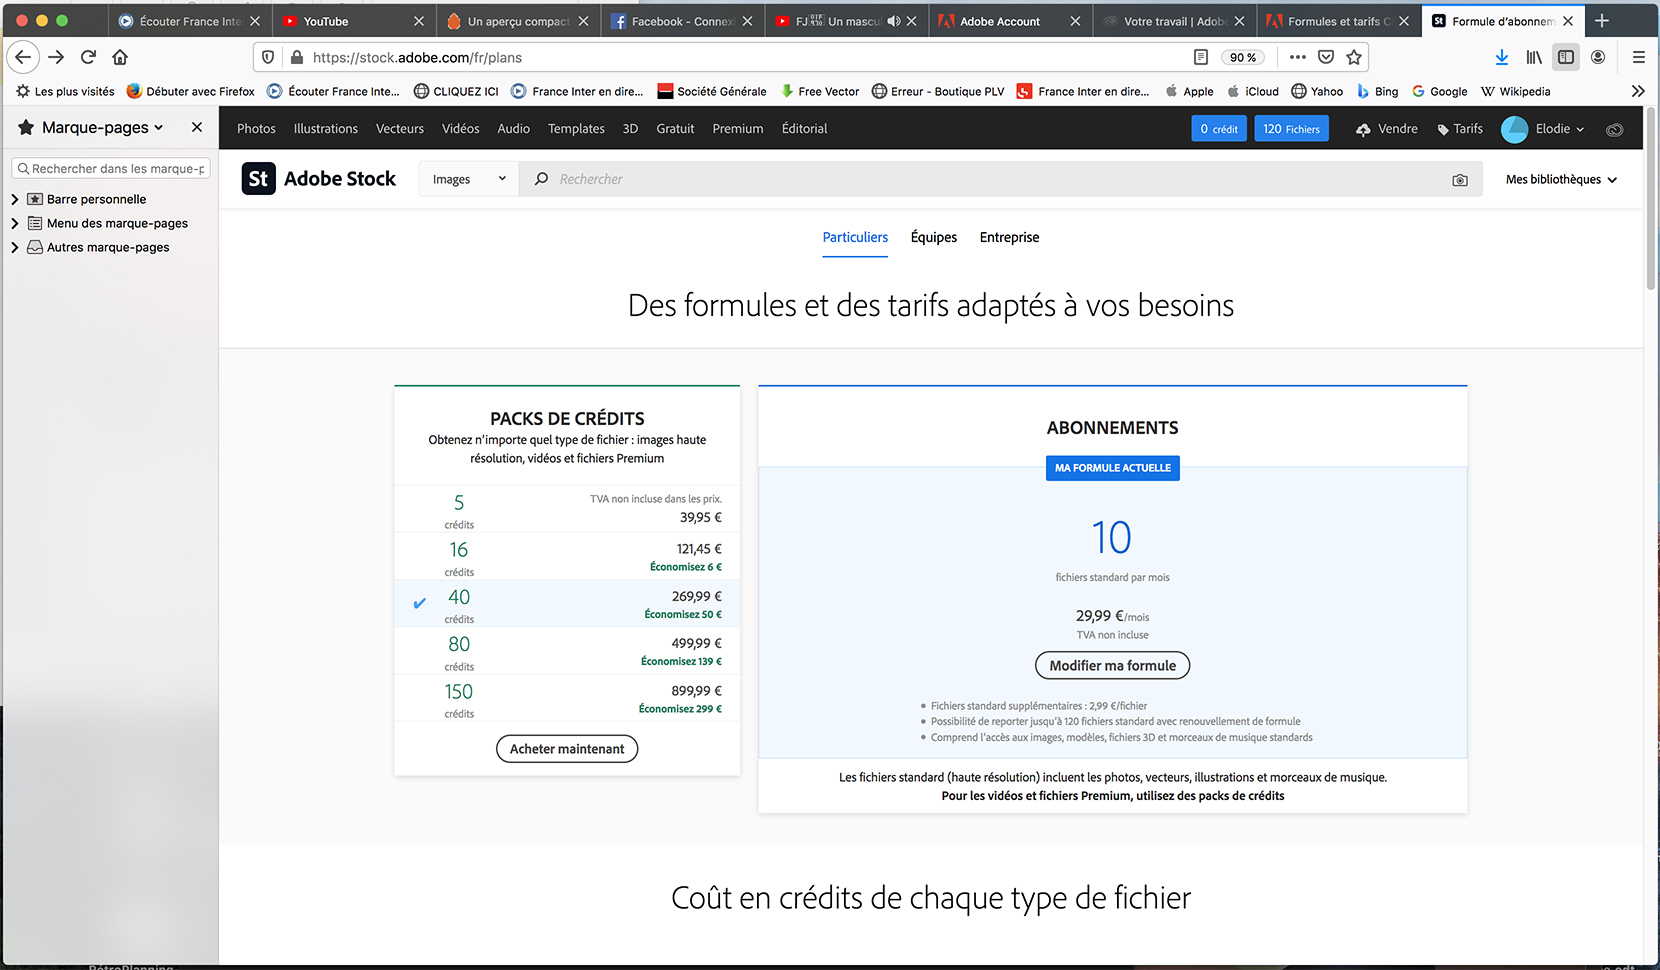Expand Autres marque-pages folder
1660x970 pixels.
coord(15,247)
